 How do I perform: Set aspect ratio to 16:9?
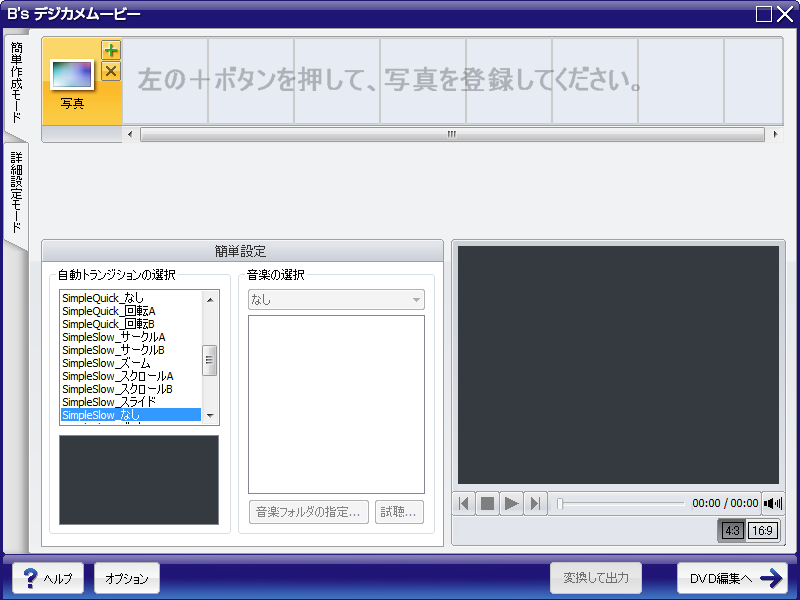tap(762, 531)
